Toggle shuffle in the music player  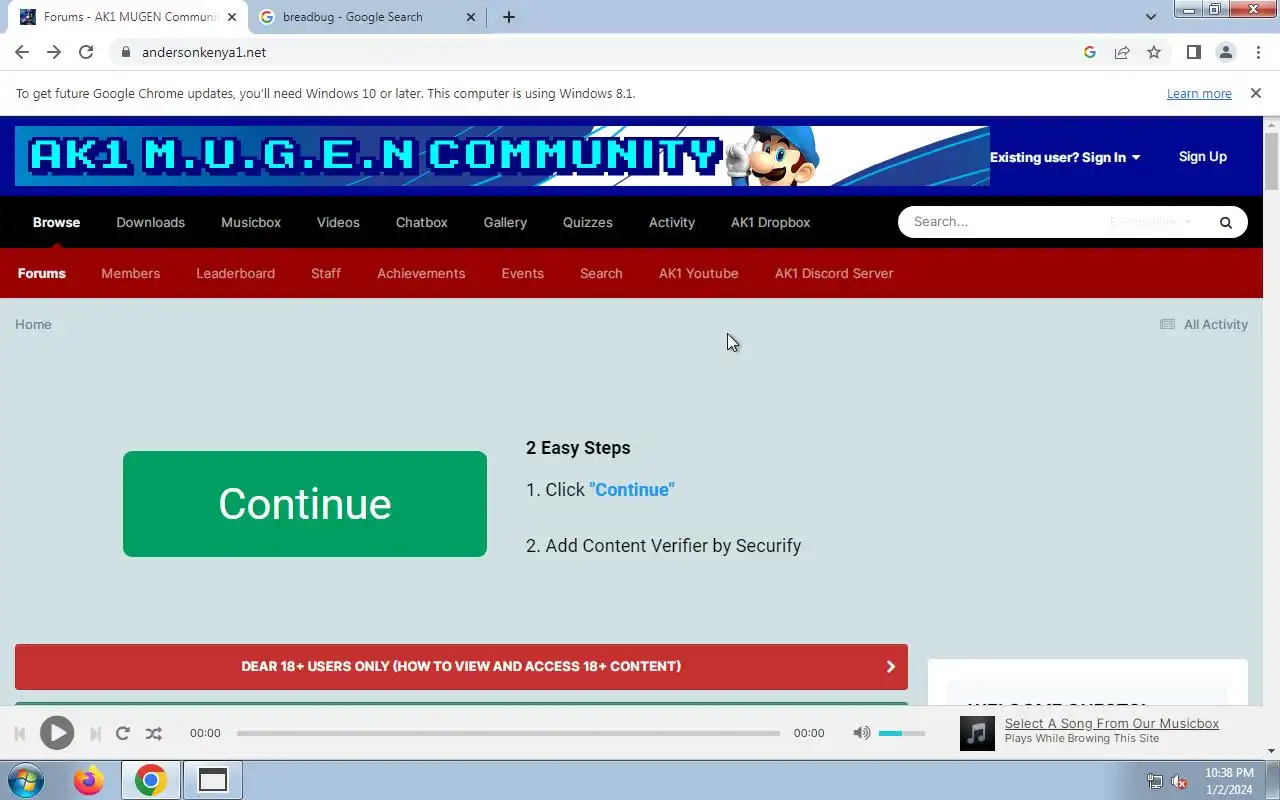[153, 733]
